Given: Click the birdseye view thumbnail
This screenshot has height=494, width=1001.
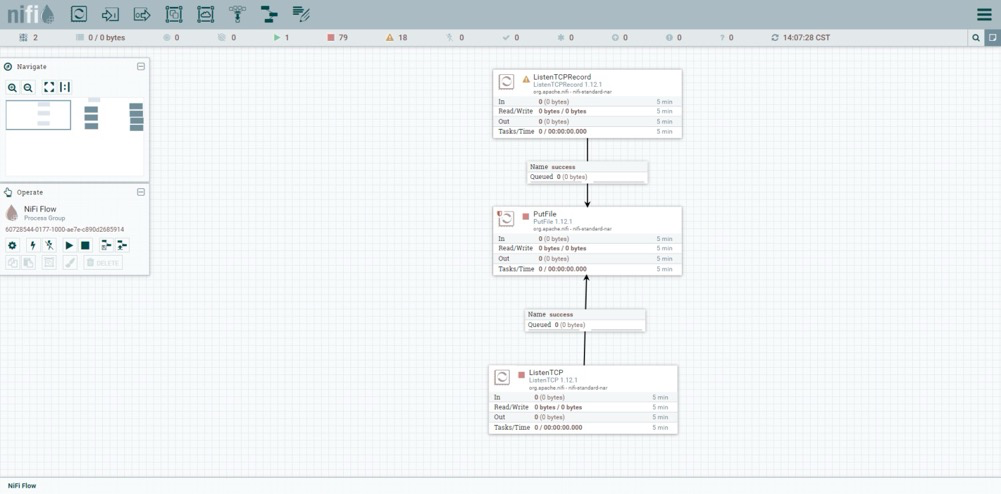Looking at the screenshot, I should click(x=75, y=137).
